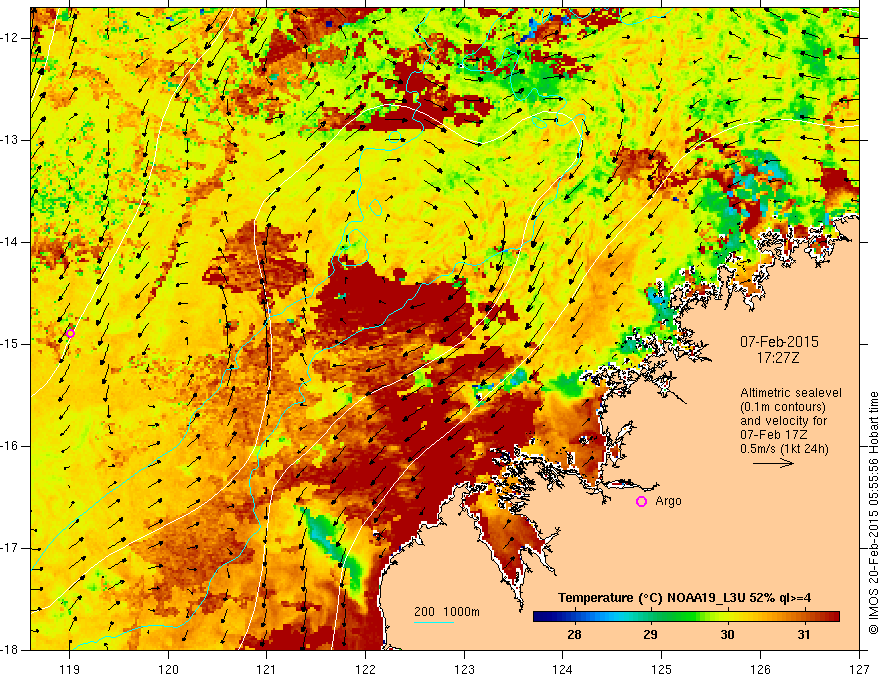Screen dimensions: 880x680
Task: Click longitude axis label "122"
Action: [x=365, y=669]
